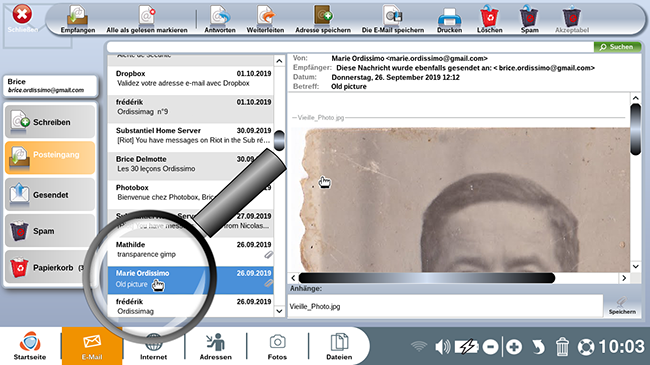Open the Substantiel Home Server 30.09.2019 email

tap(190, 136)
